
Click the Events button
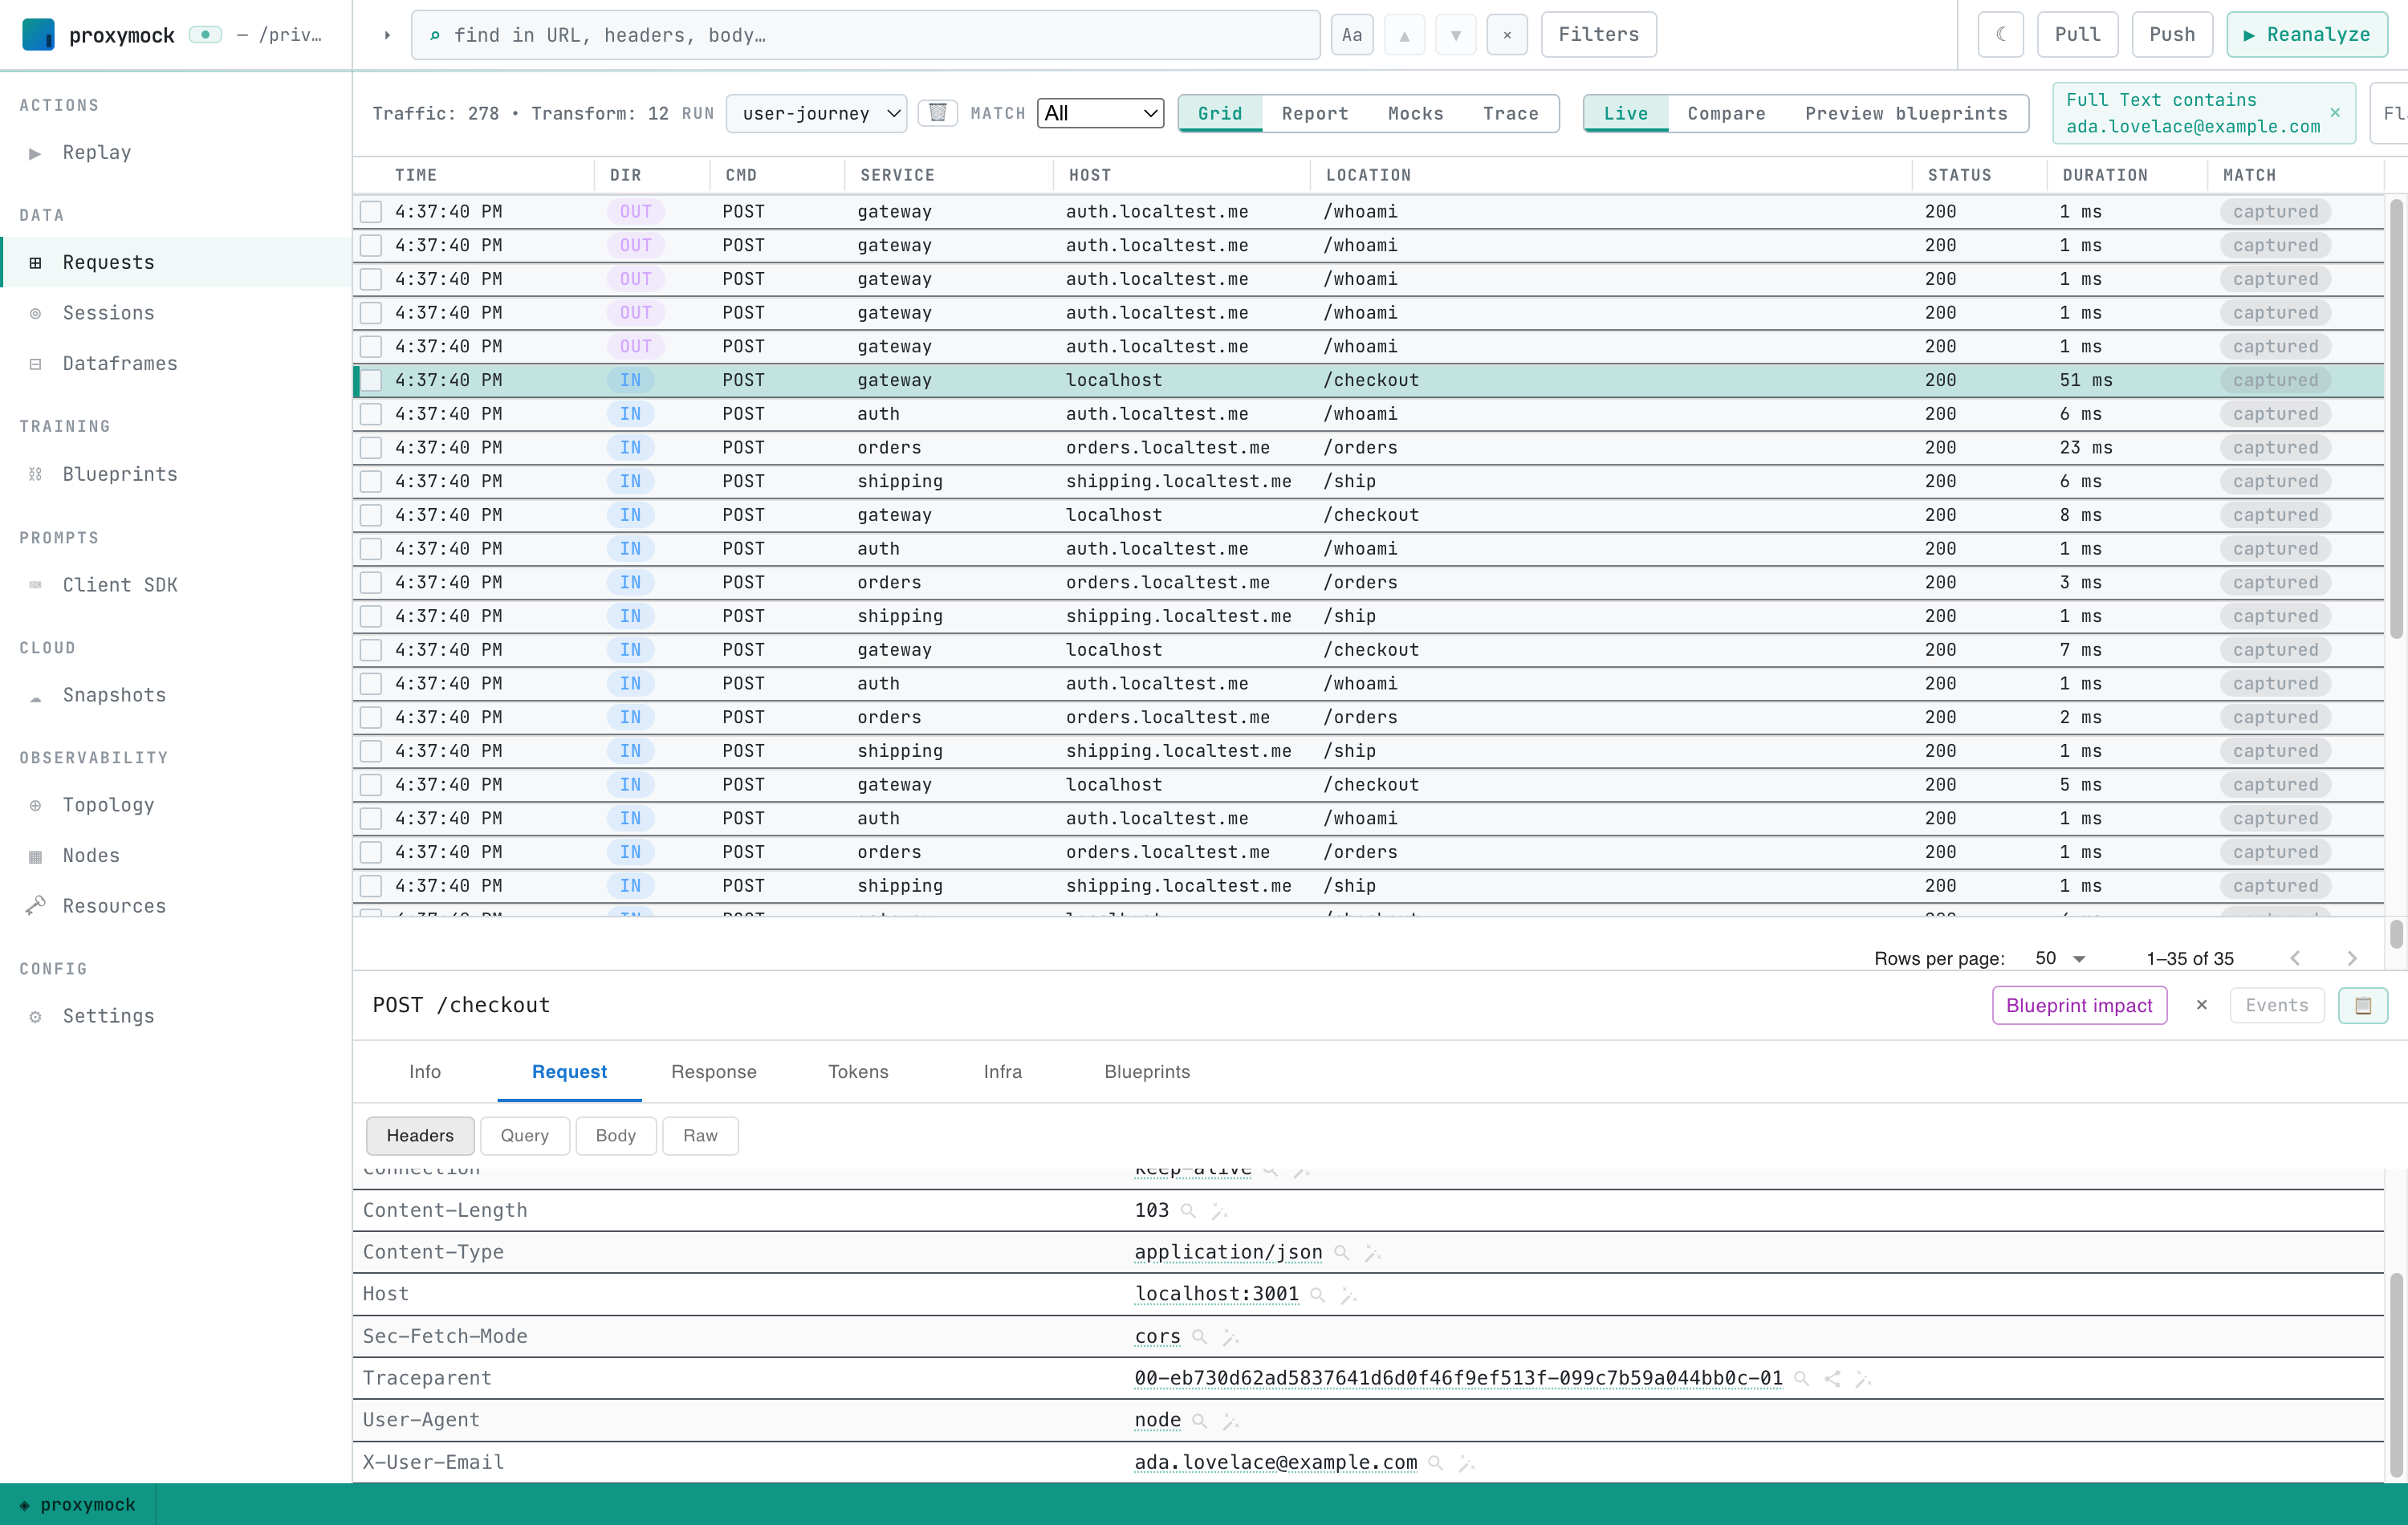pos(2276,1005)
